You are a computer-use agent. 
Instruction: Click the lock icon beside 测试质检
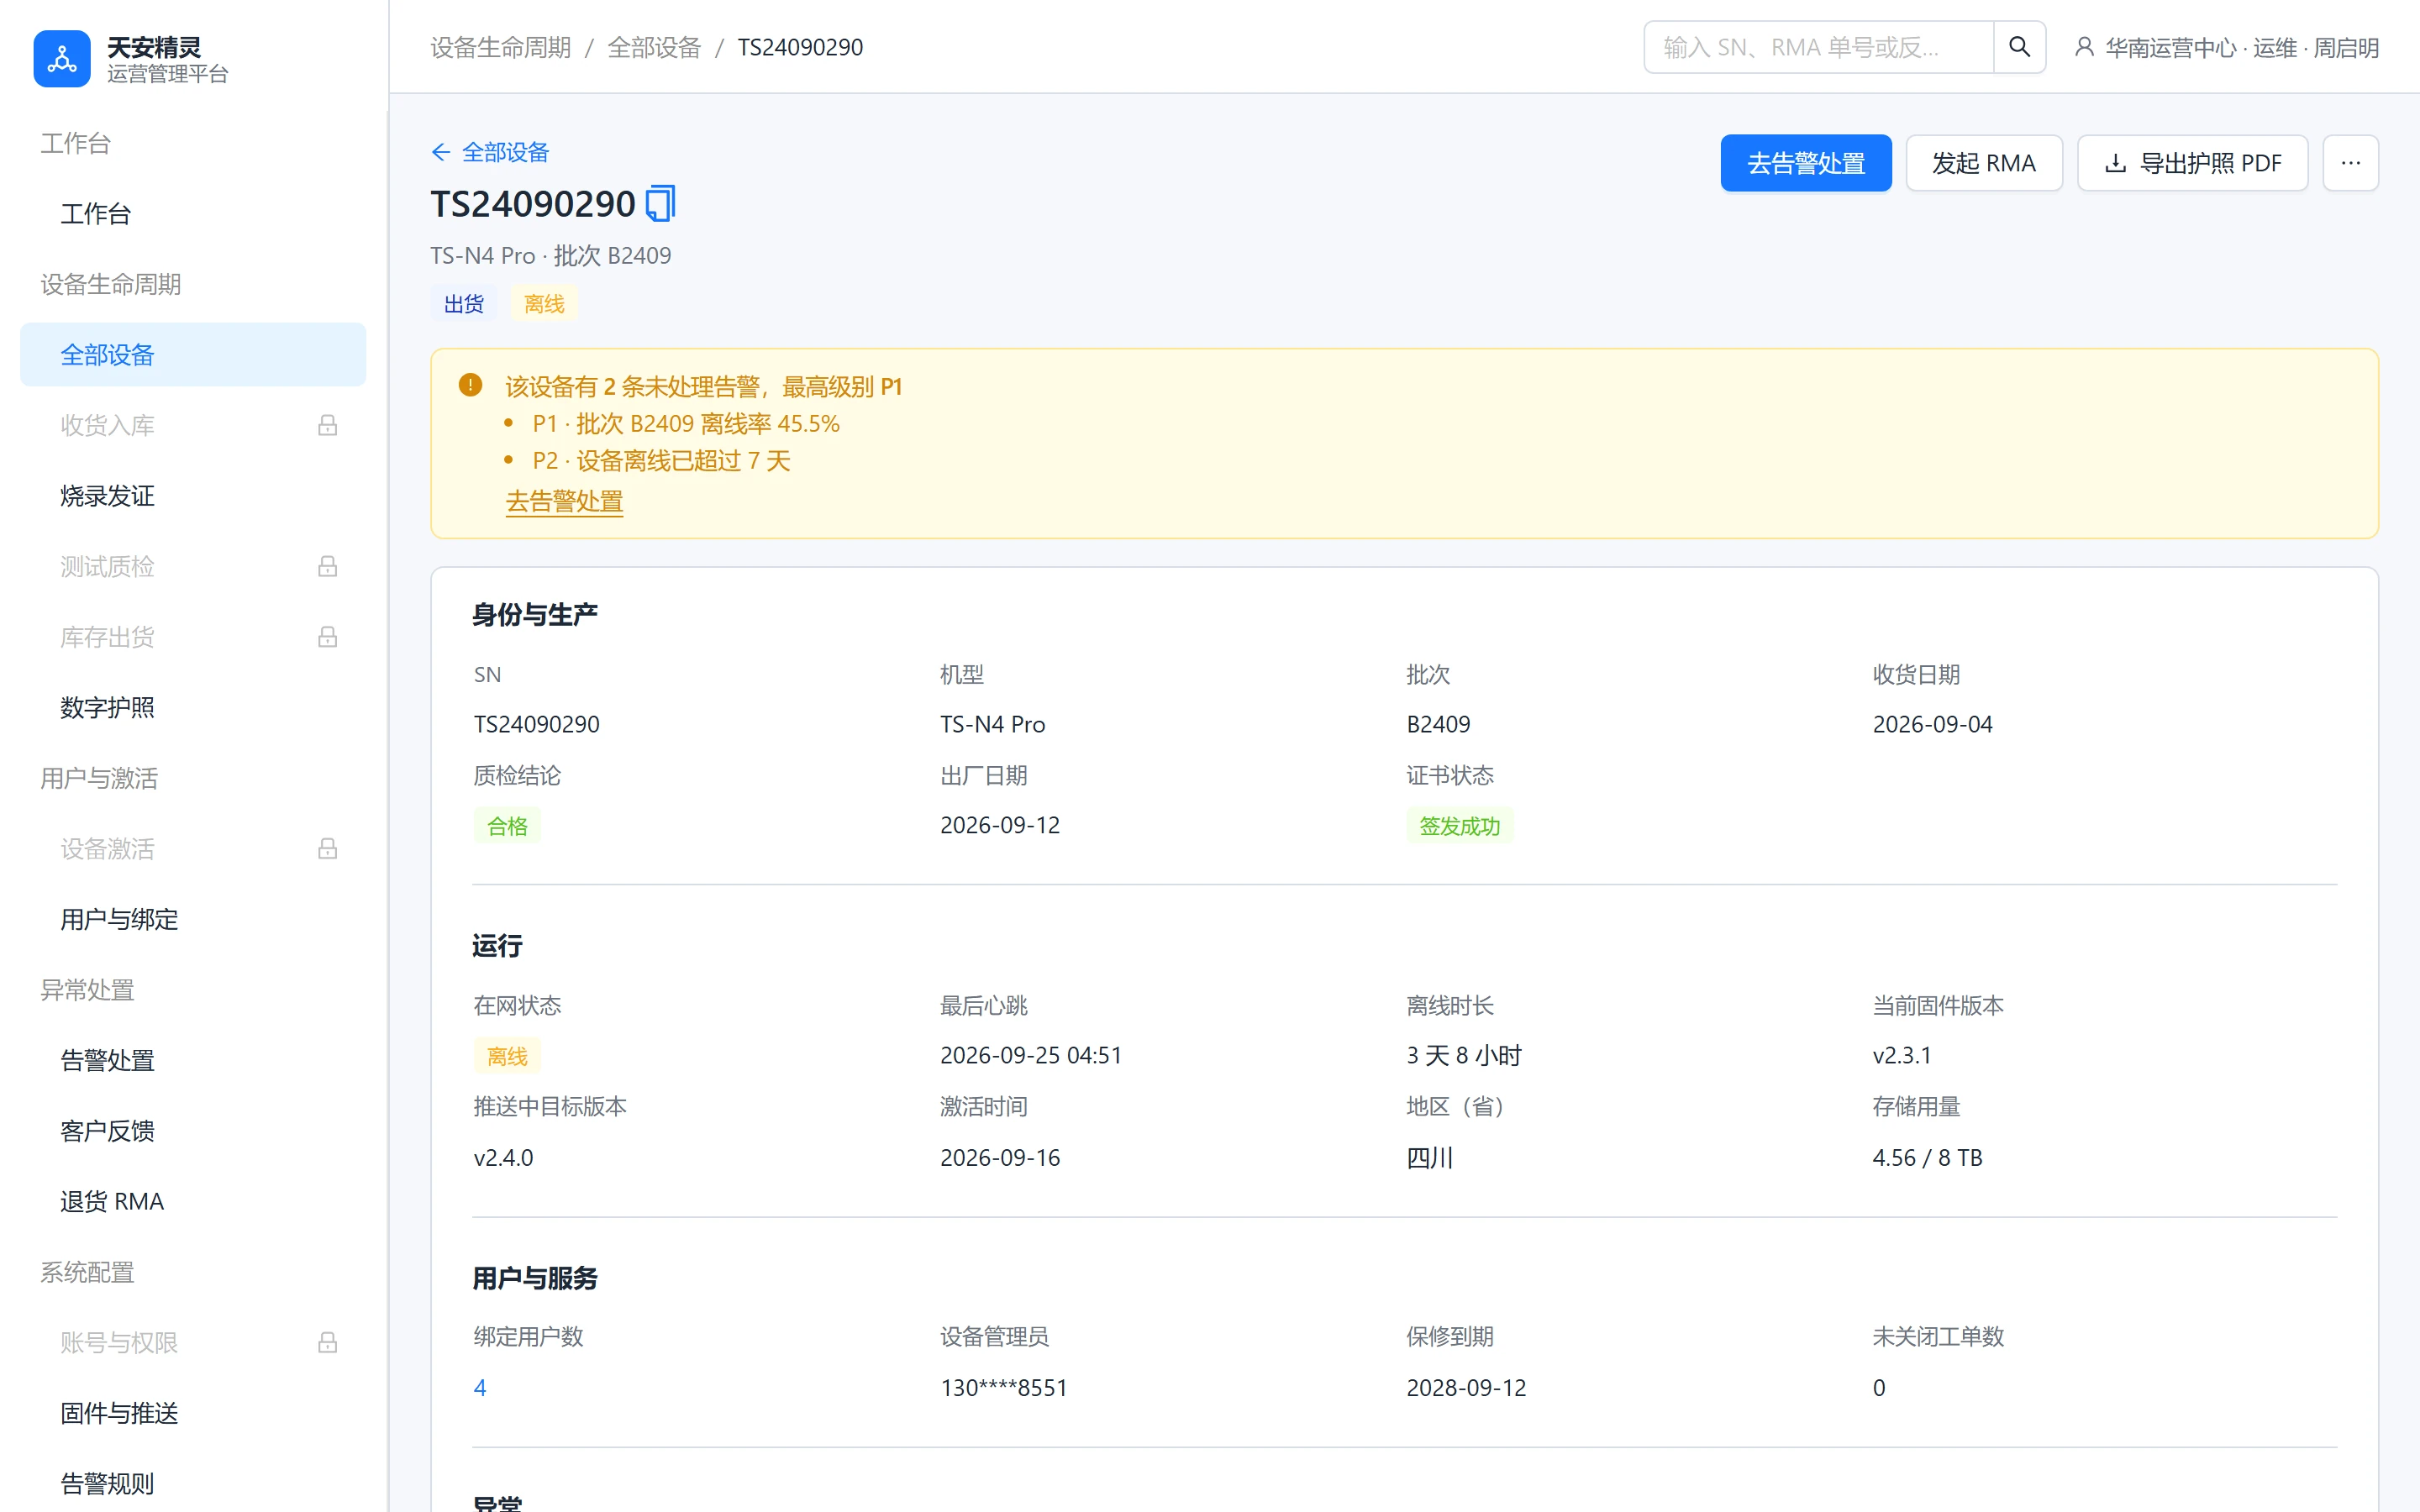pyautogui.click(x=327, y=566)
